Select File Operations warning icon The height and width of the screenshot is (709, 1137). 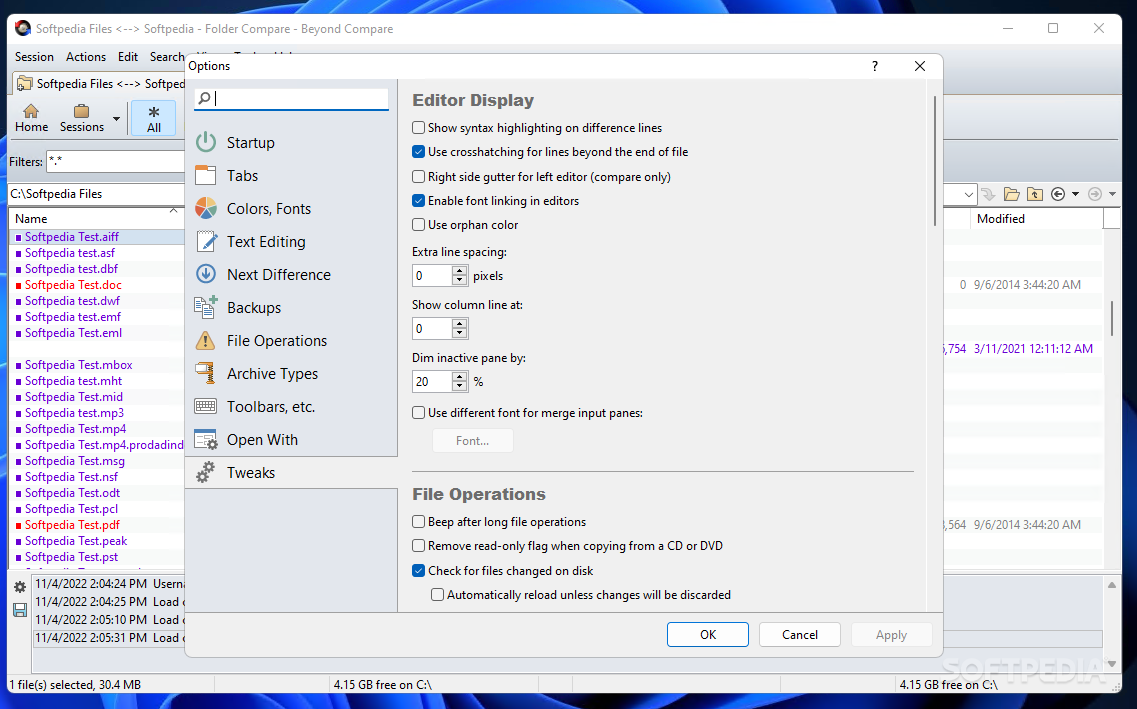(206, 341)
